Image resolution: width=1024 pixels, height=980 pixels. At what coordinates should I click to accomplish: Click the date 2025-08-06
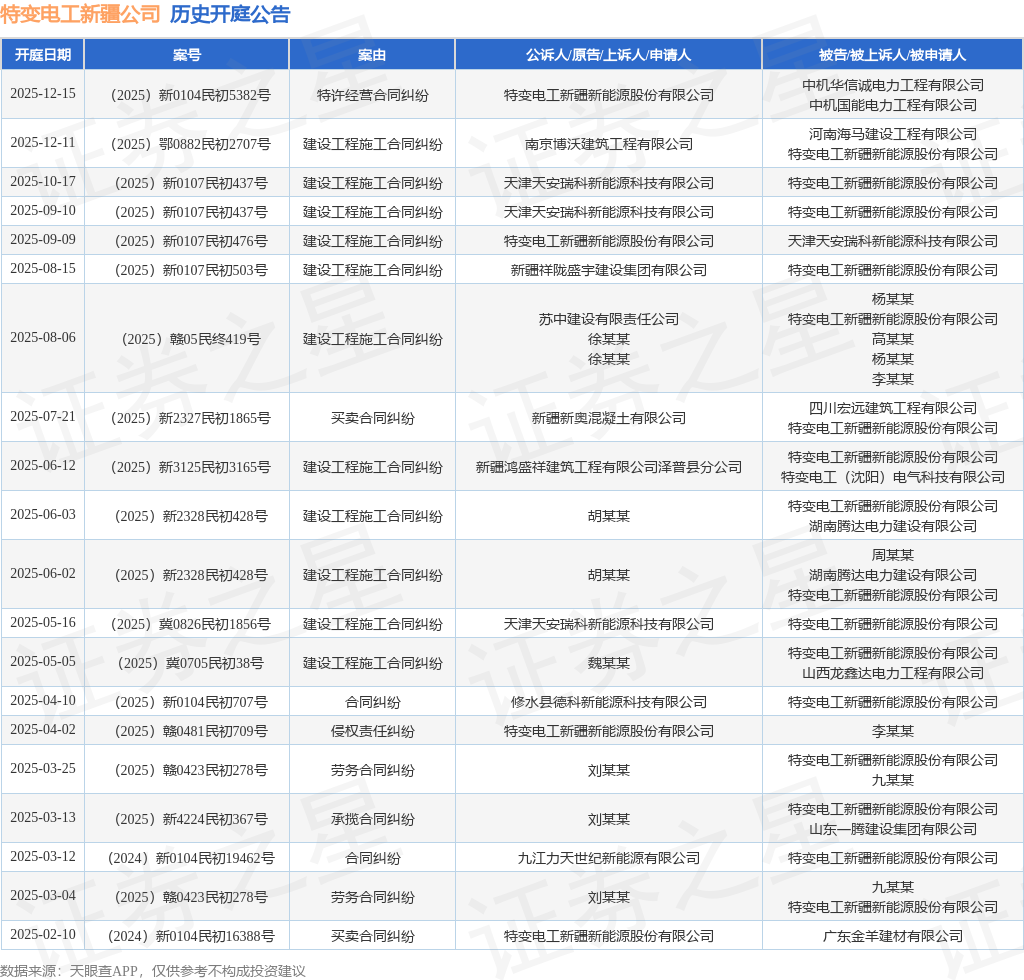[43, 338]
